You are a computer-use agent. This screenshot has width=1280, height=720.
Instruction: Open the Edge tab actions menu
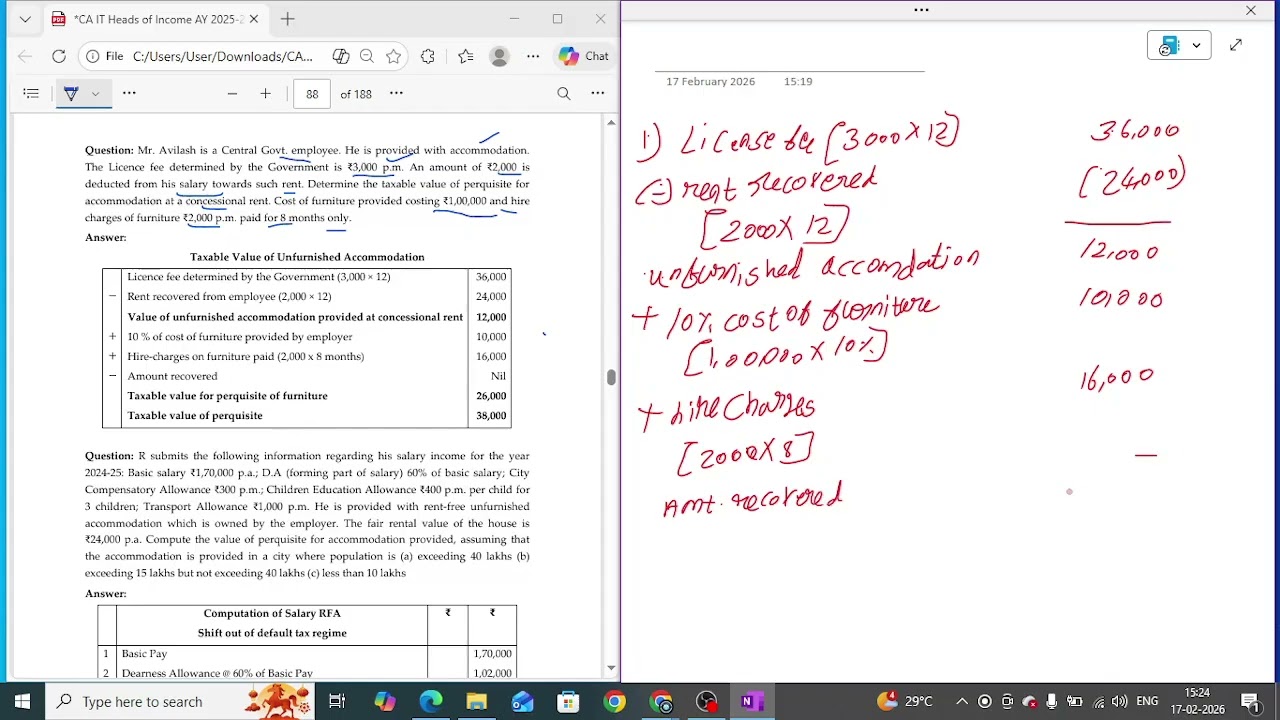[x=25, y=19]
